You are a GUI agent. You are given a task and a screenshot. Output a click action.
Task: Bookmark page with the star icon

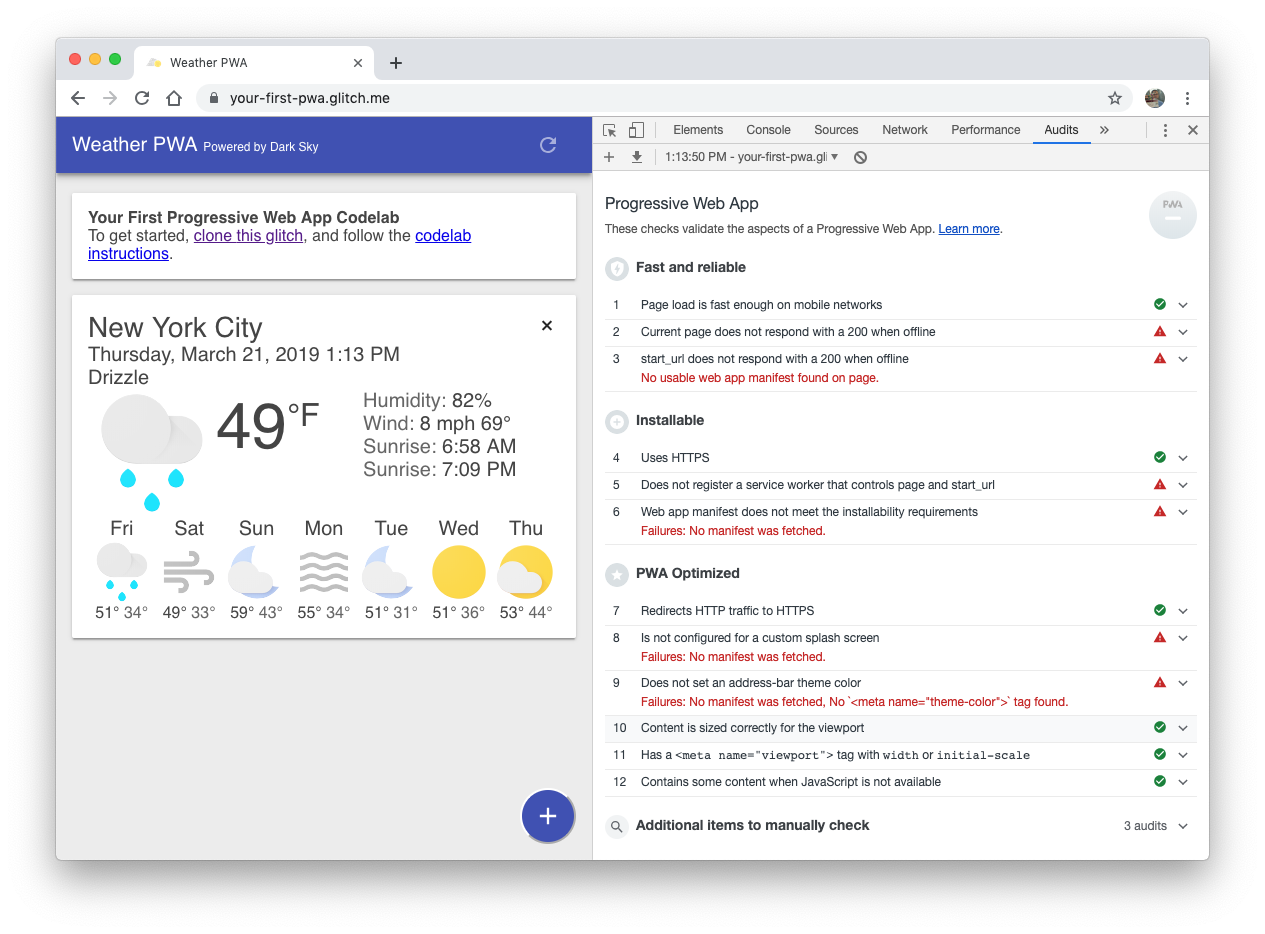click(1114, 98)
